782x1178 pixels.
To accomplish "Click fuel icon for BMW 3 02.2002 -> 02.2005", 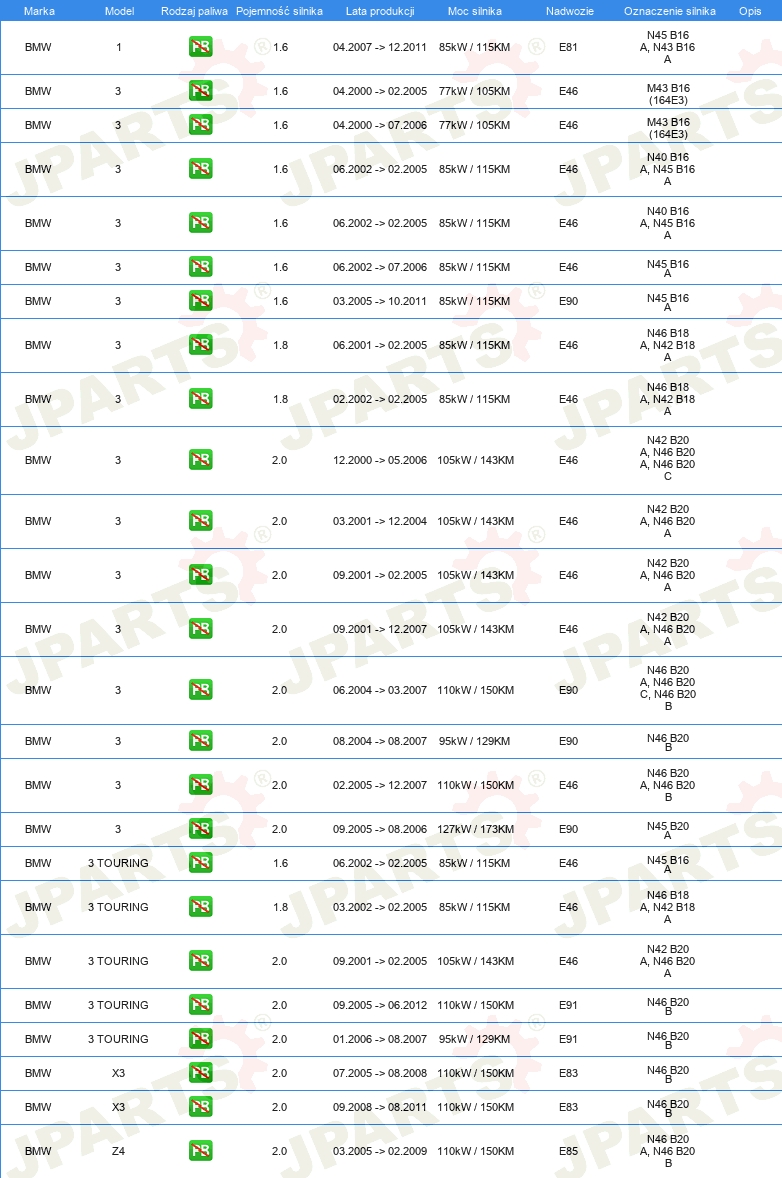I will tap(201, 399).
